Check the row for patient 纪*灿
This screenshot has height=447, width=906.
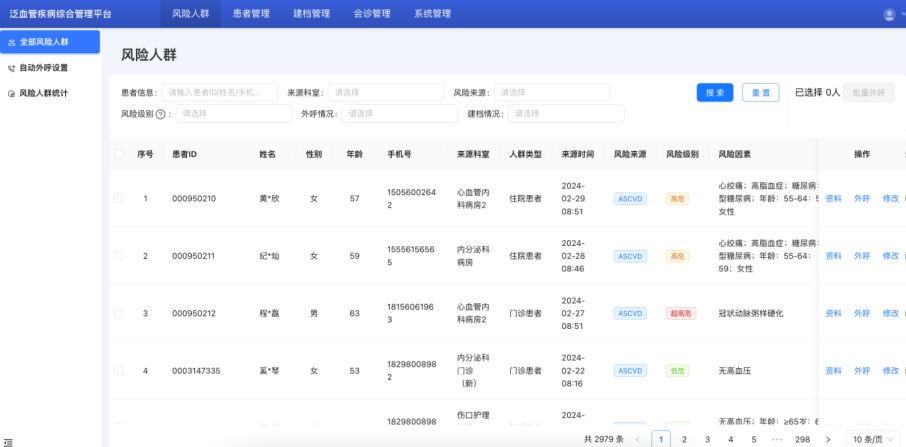(119, 256)
